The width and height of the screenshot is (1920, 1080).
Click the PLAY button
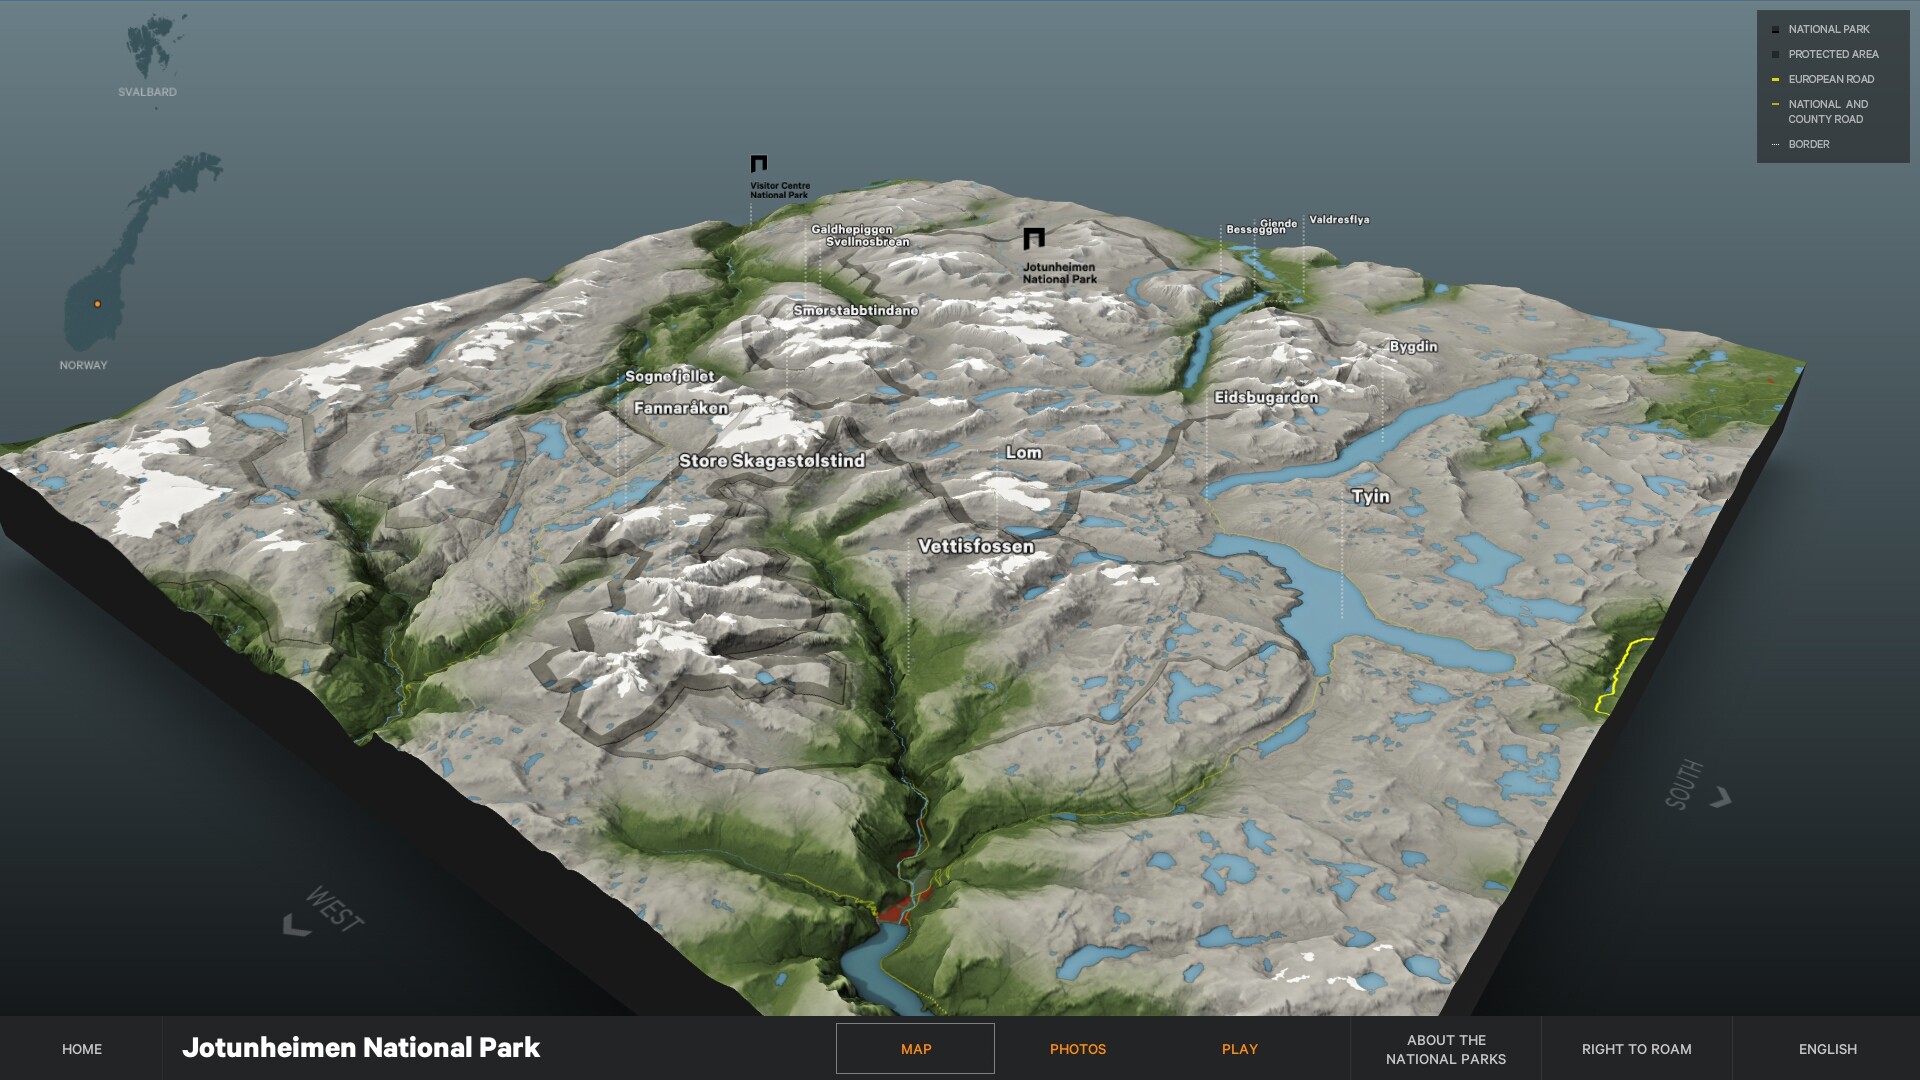coord(1239,1049)
